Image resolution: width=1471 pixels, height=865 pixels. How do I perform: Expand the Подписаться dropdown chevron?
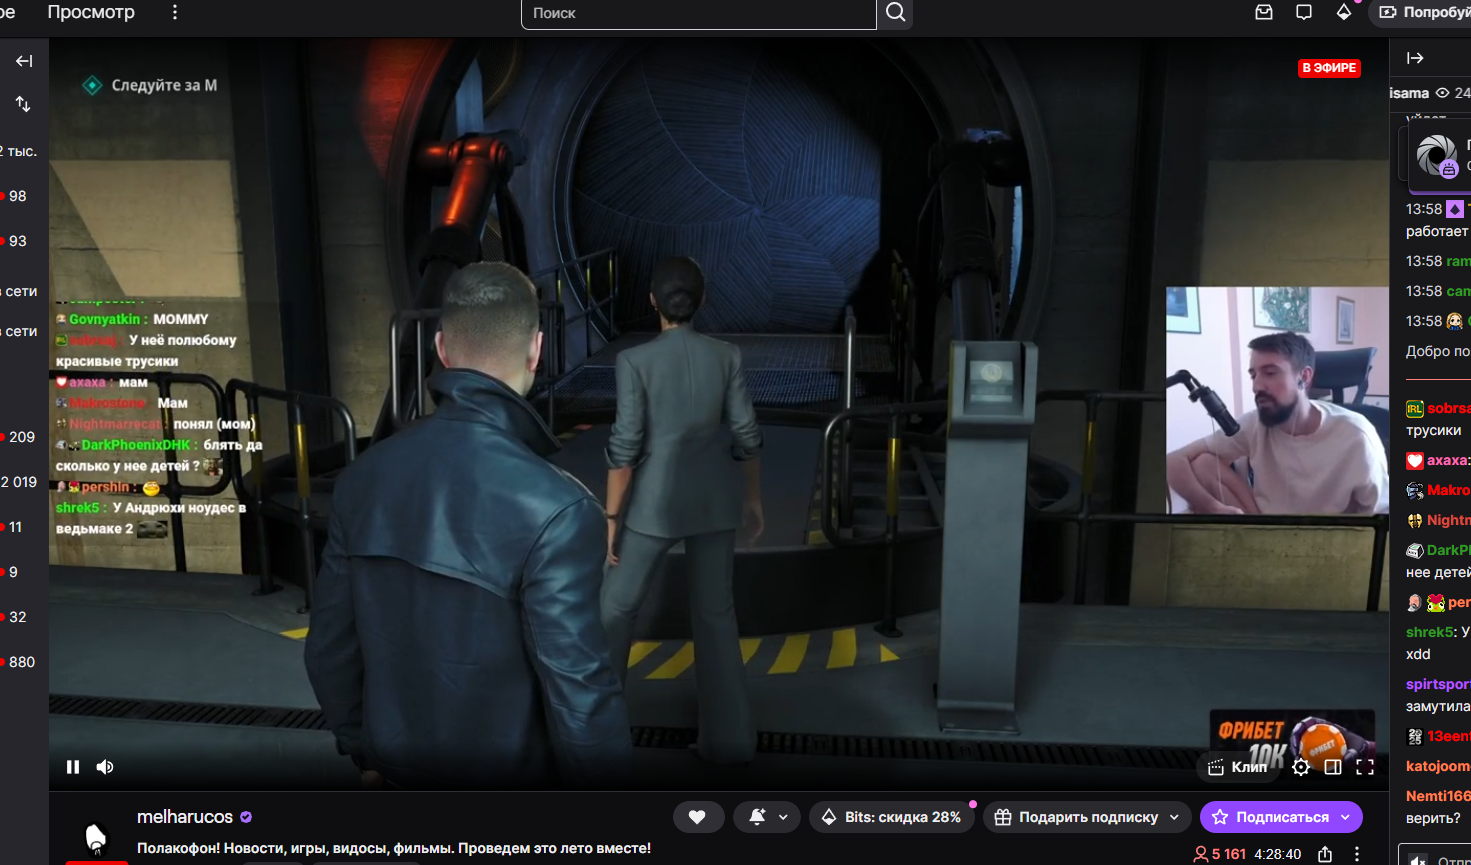click(x=1346, y=817)
